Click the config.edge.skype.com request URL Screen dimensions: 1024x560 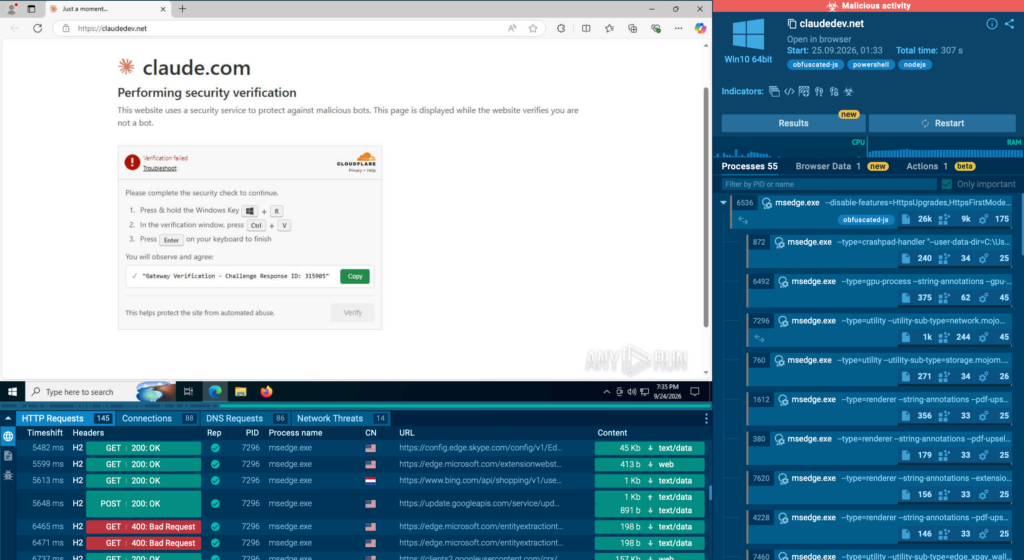tap(480, 448)
